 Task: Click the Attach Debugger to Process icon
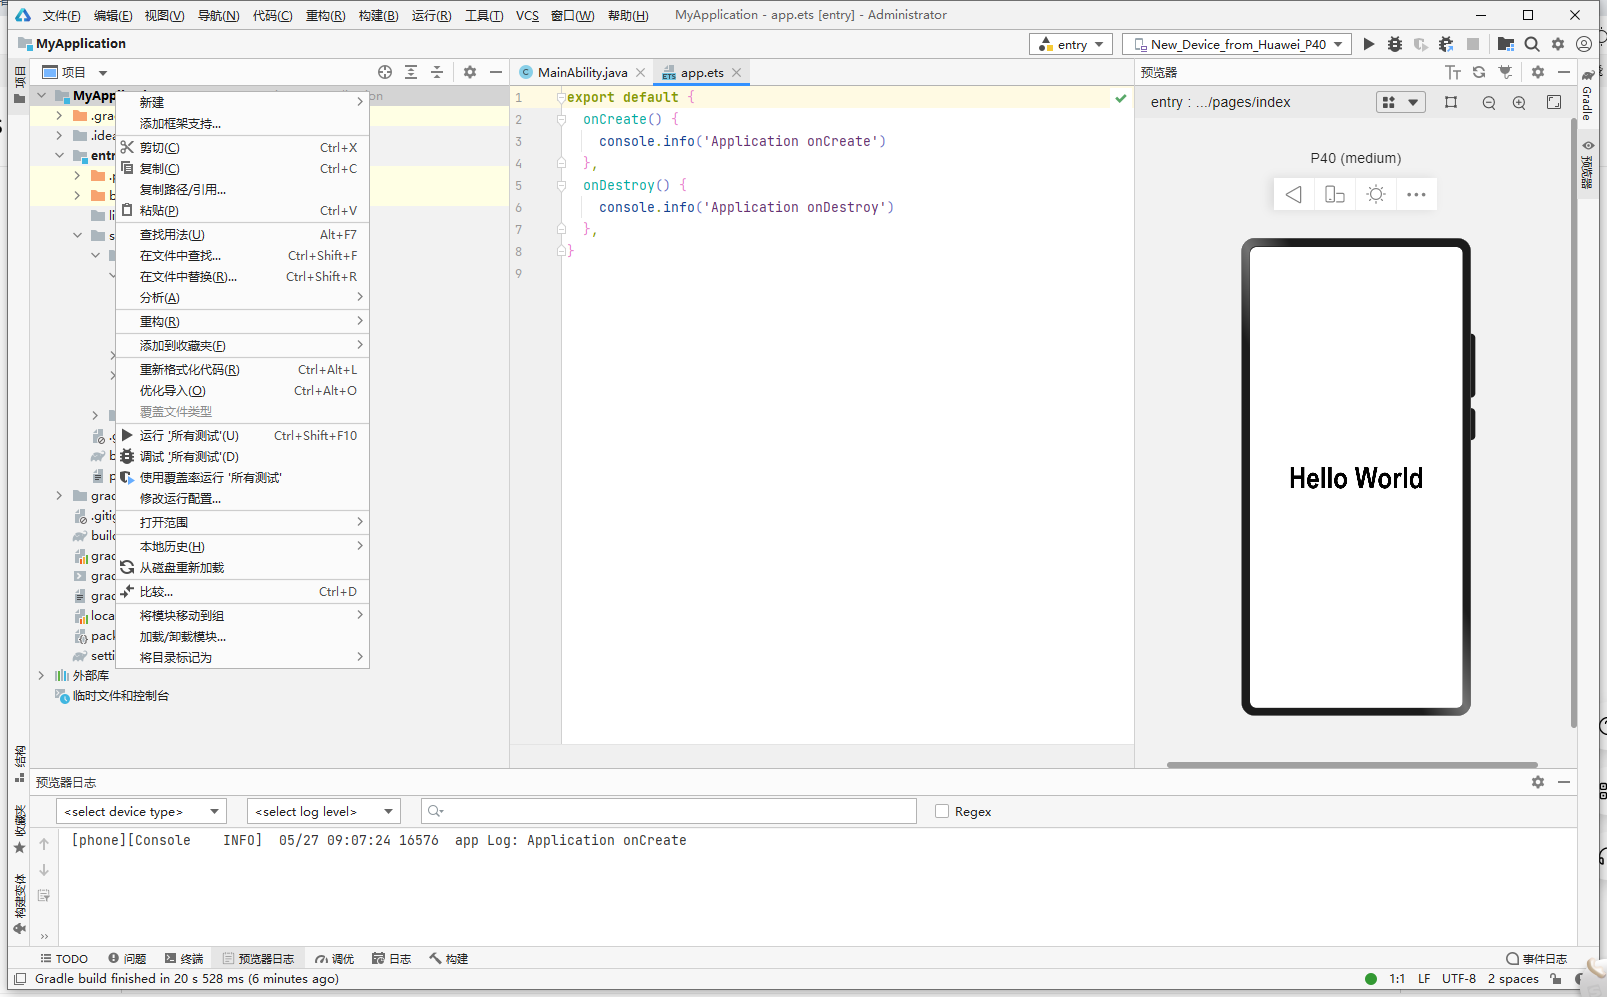pyautogui.click(x=1446, y=44)
